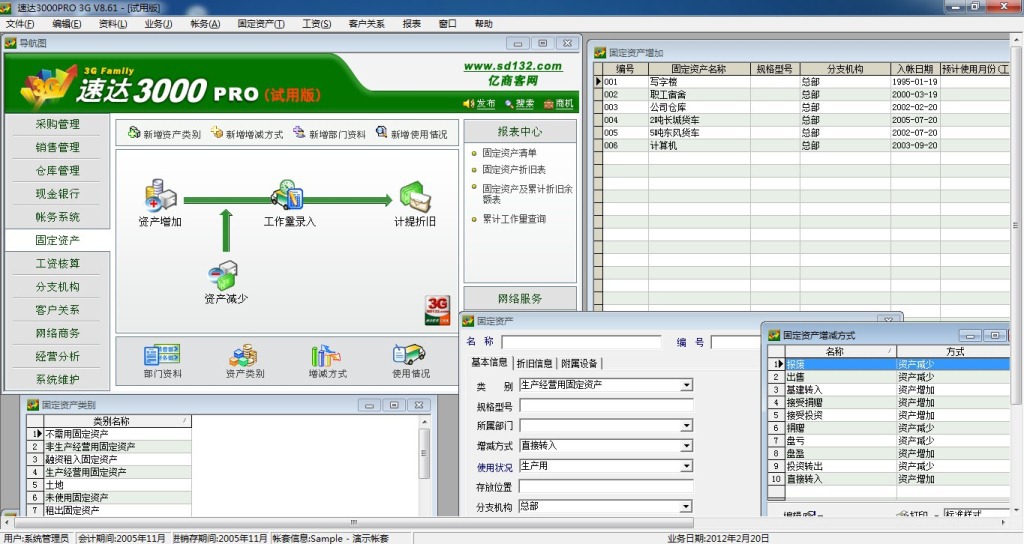The image size is (1024, 544).
Task: Click the 3G logo badge in navigation panel
Action: coord(438,310)
